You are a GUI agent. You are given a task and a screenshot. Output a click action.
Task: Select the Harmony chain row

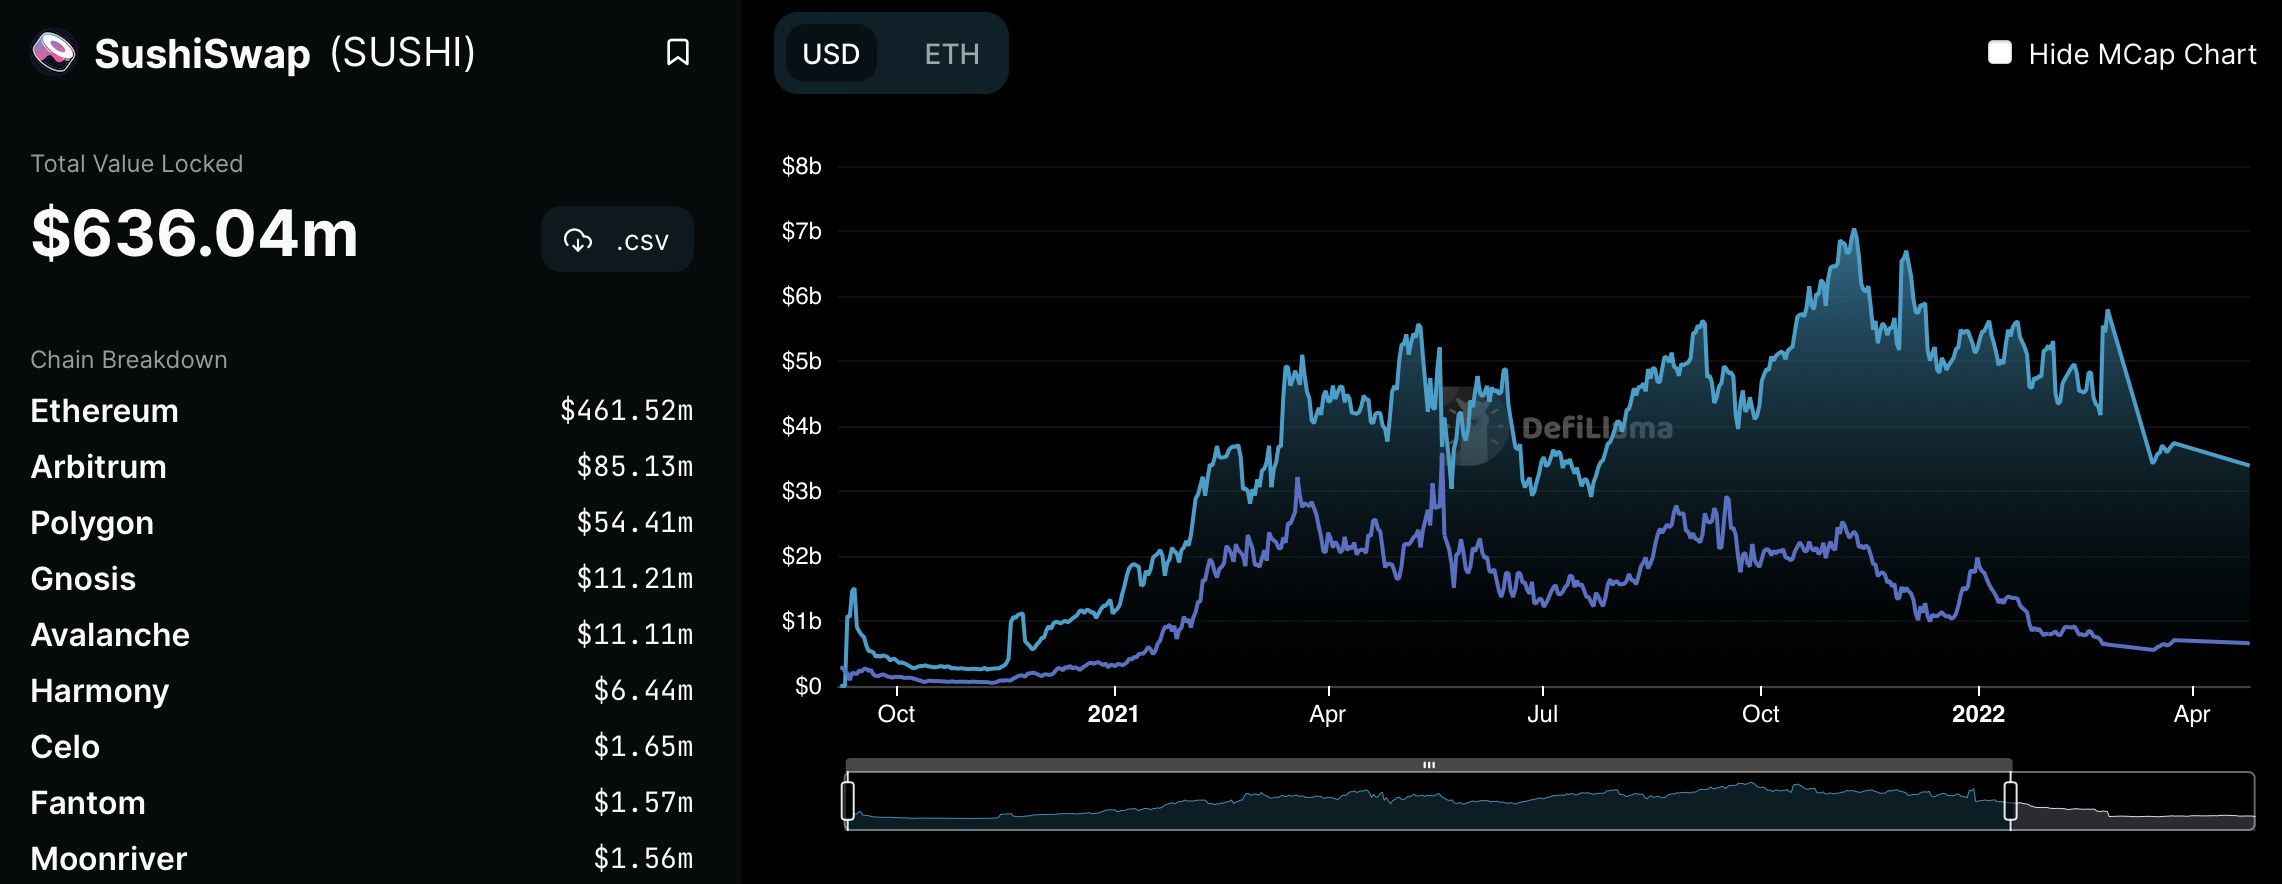(362, 691)
